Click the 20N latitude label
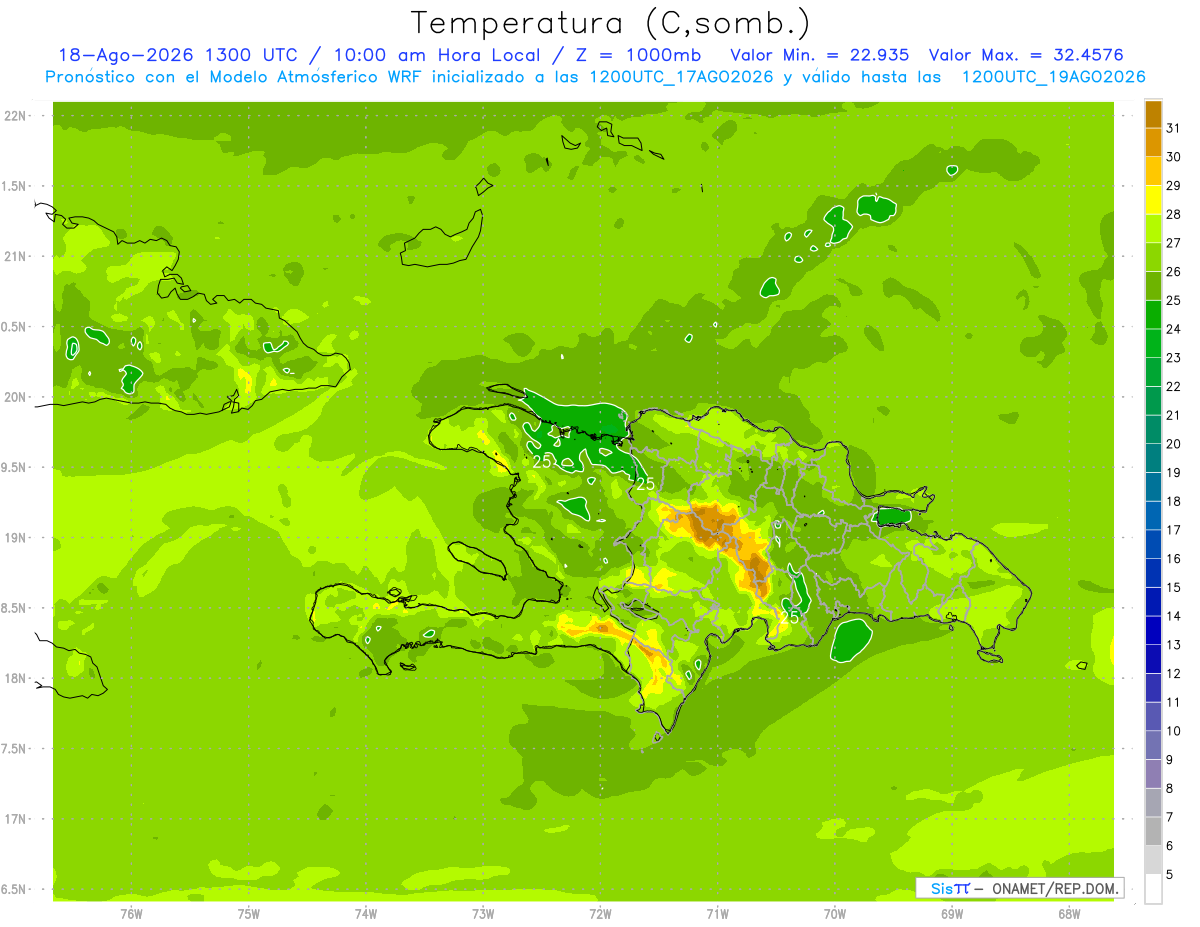 16,397
